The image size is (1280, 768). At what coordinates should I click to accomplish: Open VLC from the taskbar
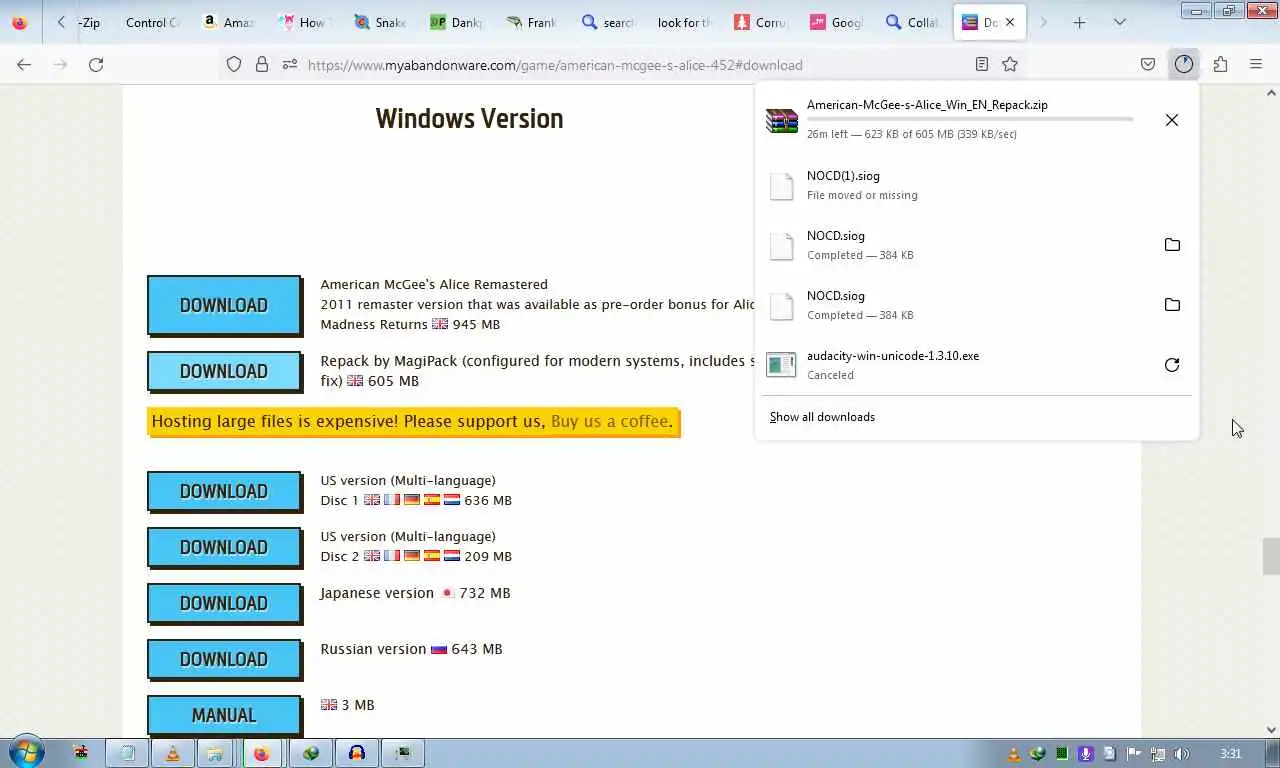click(172, 753)
